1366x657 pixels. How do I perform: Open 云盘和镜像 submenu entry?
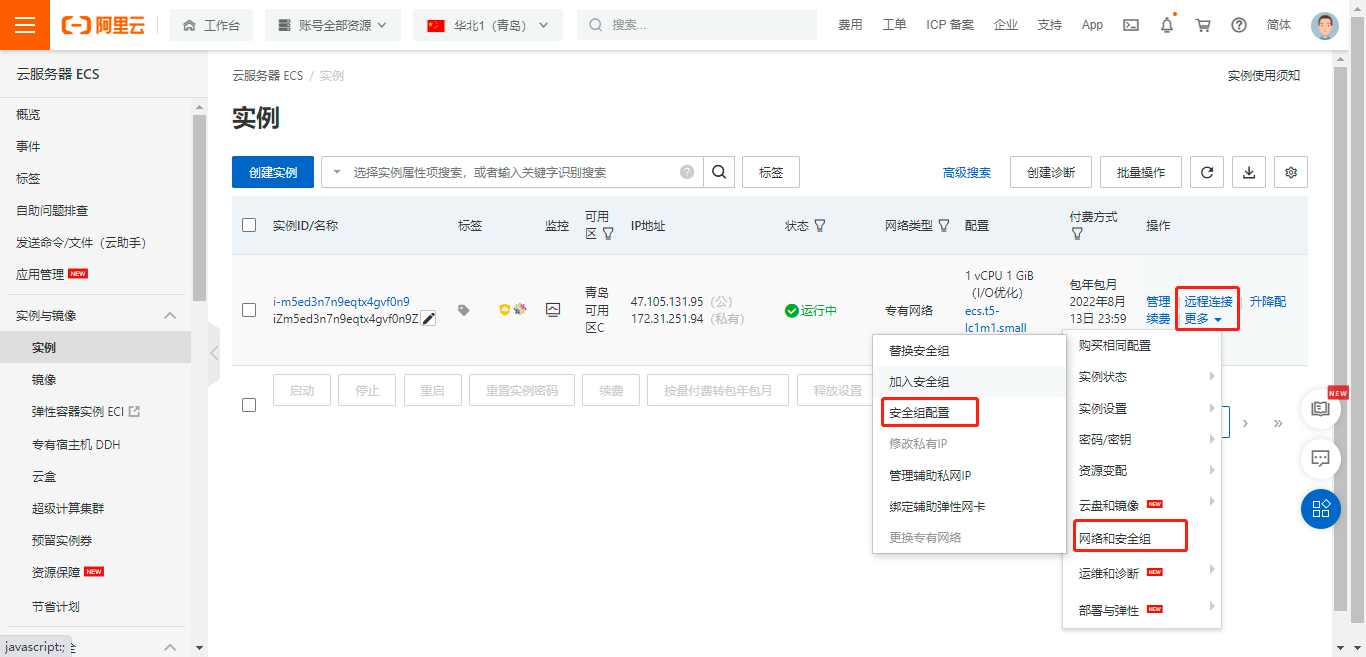tap(1141, 505)
